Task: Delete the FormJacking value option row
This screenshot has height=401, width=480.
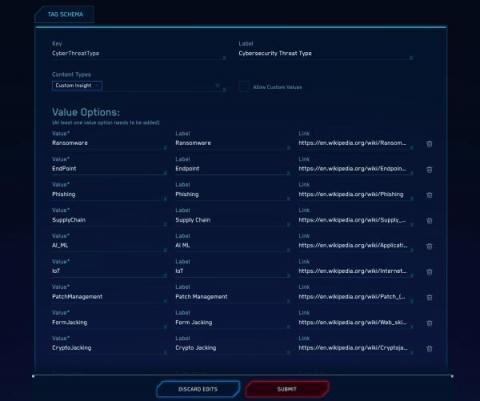Action: 429,323
